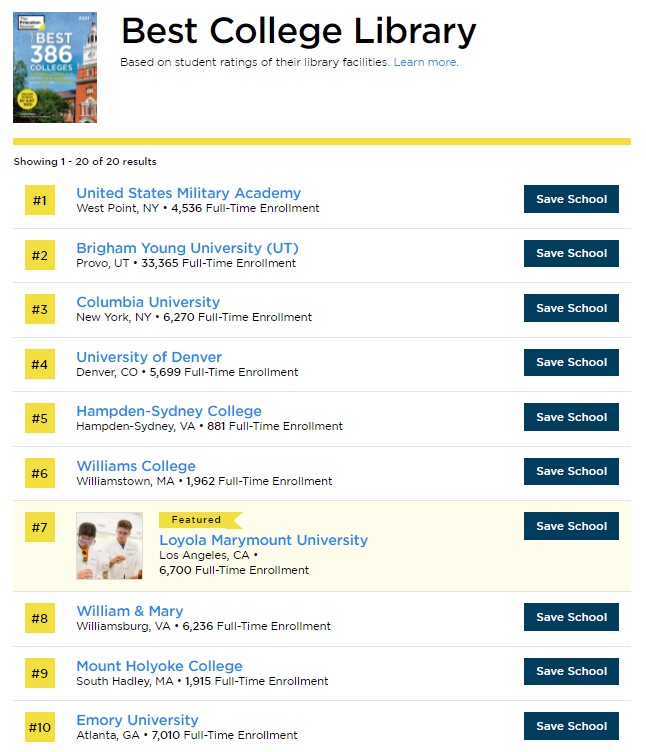Viewport: 646px width, 752px height.
Task: Click 'Los Angeles, CA' location text
Action: coord(204,555)
